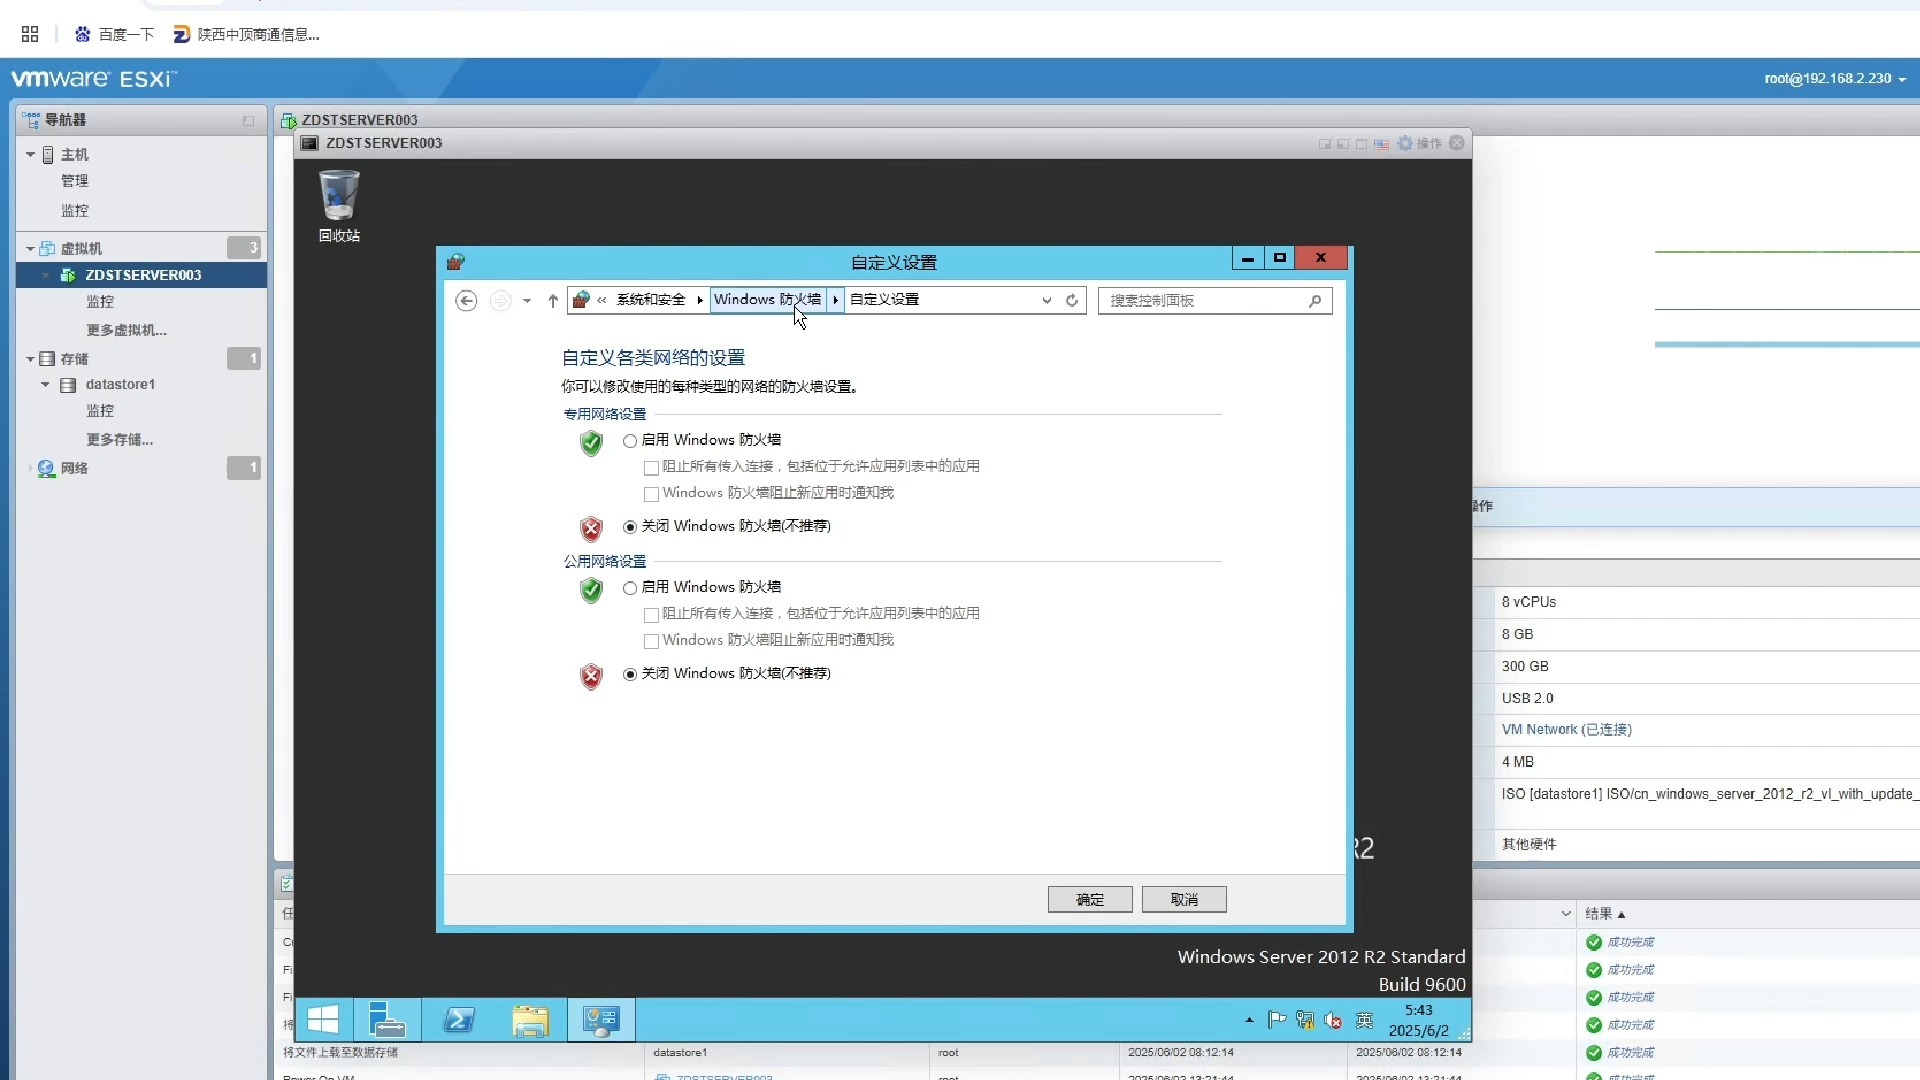Open File Explorer from the VM taskbar
Viewport: 1920px width, 1080px height.
tap(530, 1020)
